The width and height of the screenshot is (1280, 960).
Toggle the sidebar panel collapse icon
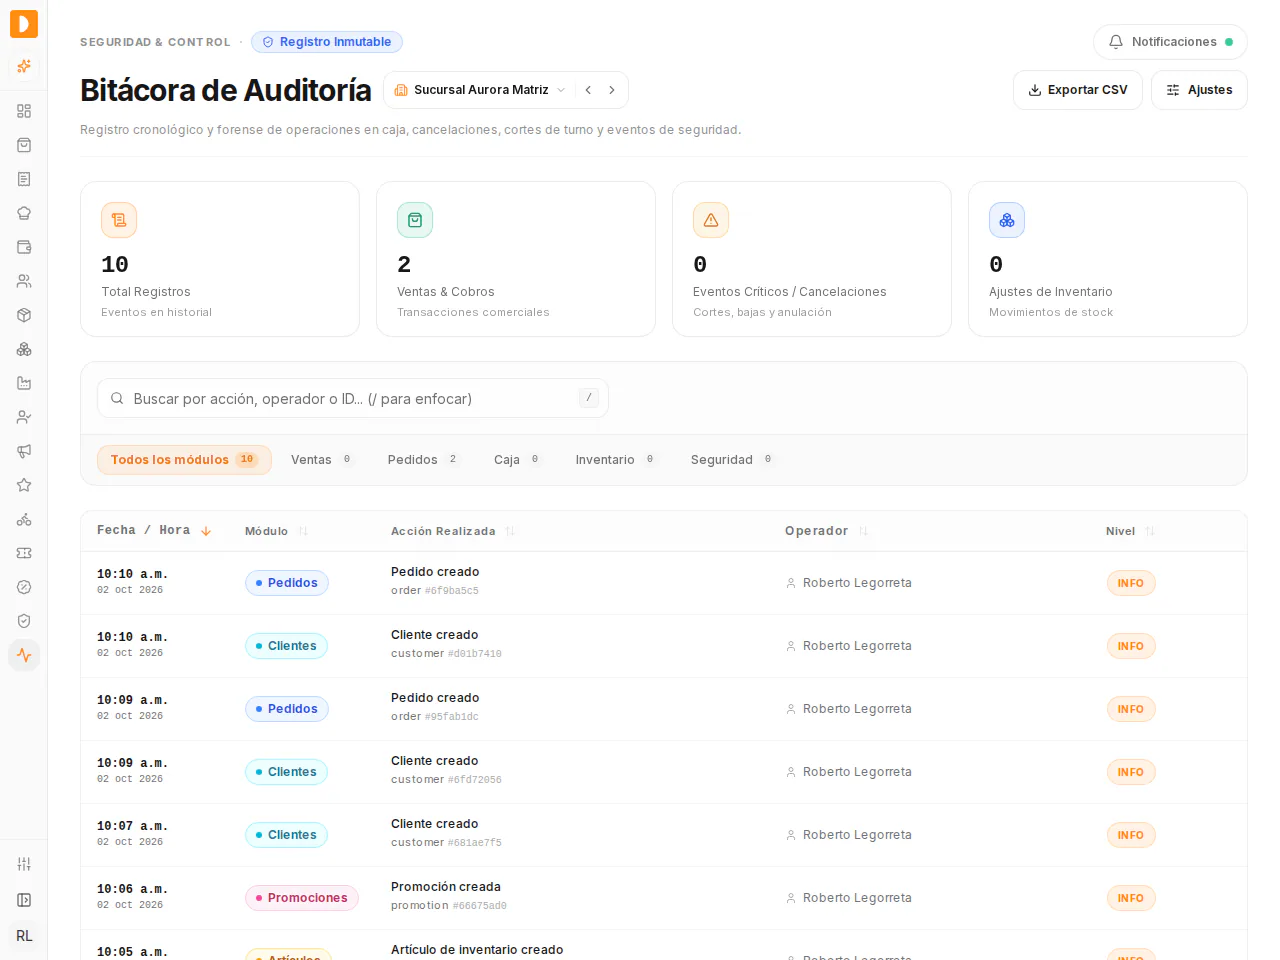pyautogui.click(x=24, y=900)
